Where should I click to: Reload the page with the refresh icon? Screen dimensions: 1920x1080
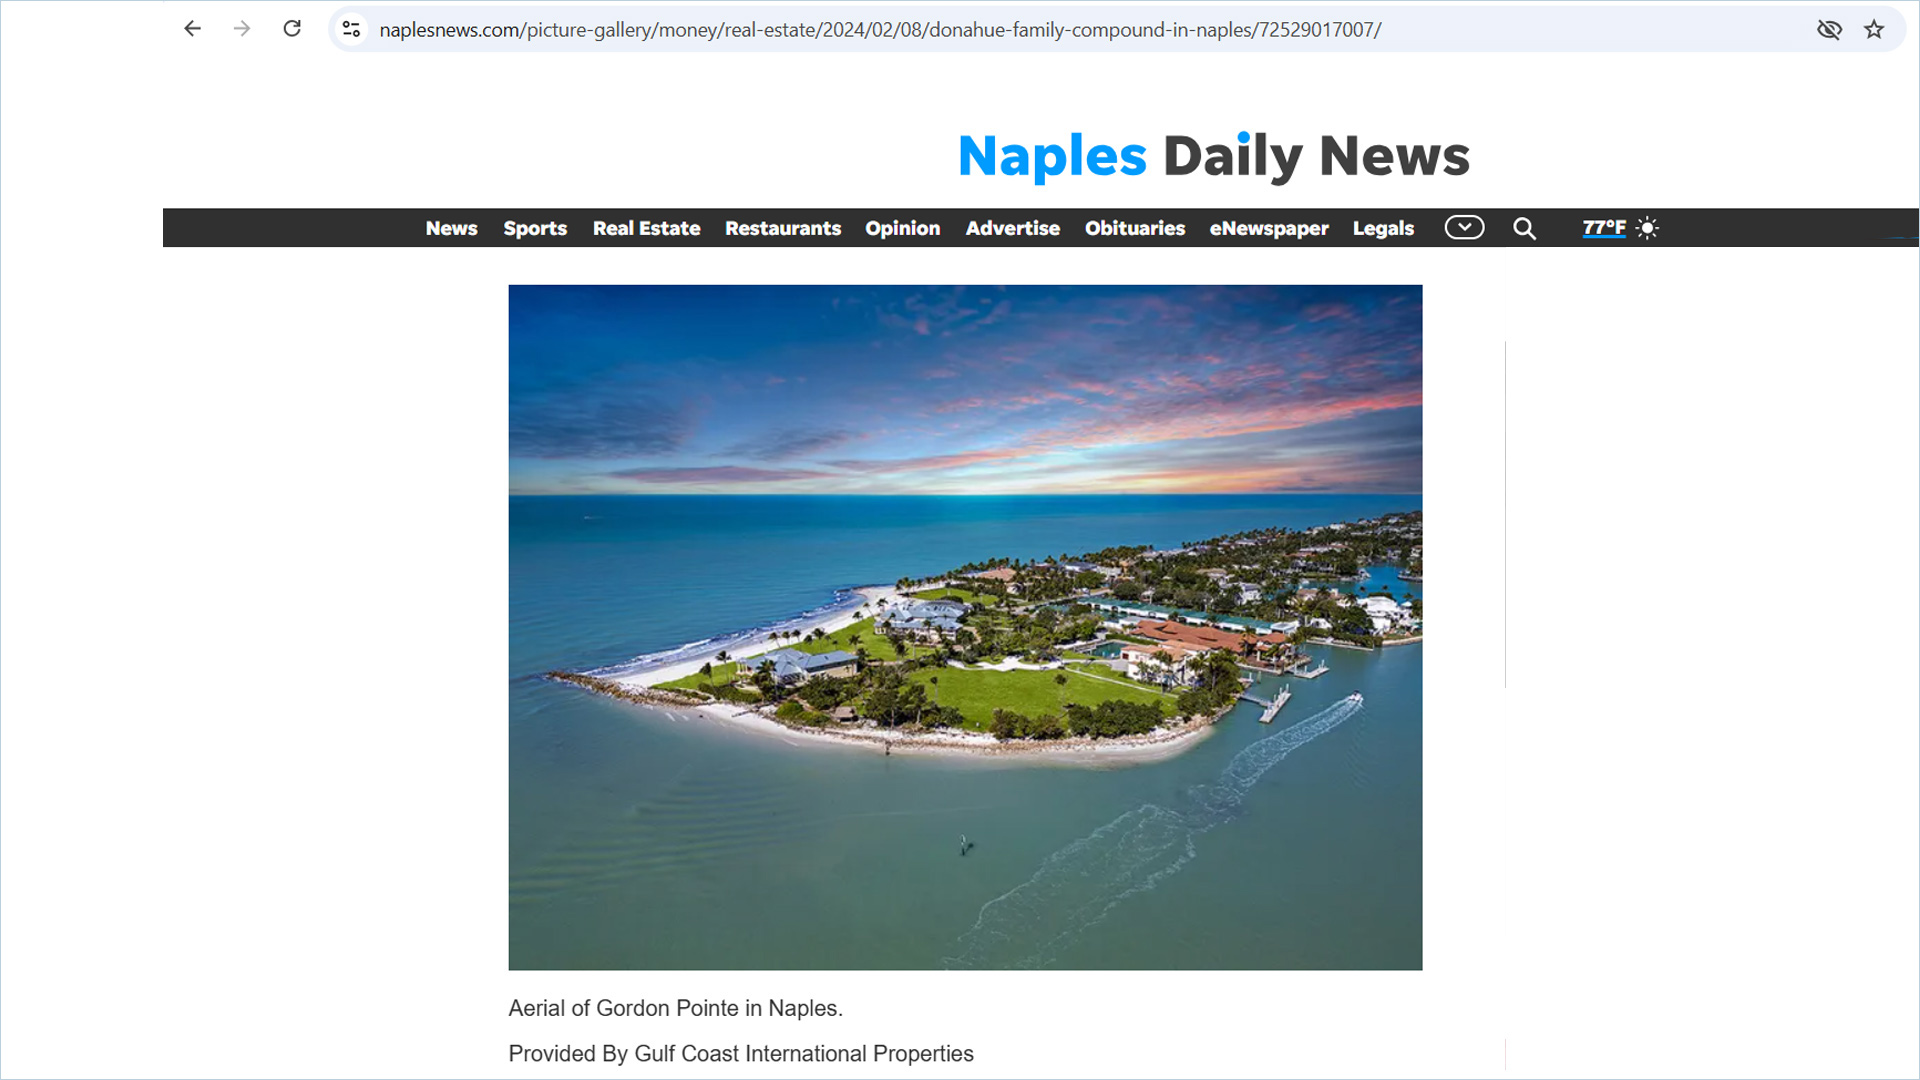tap(291, 28)
